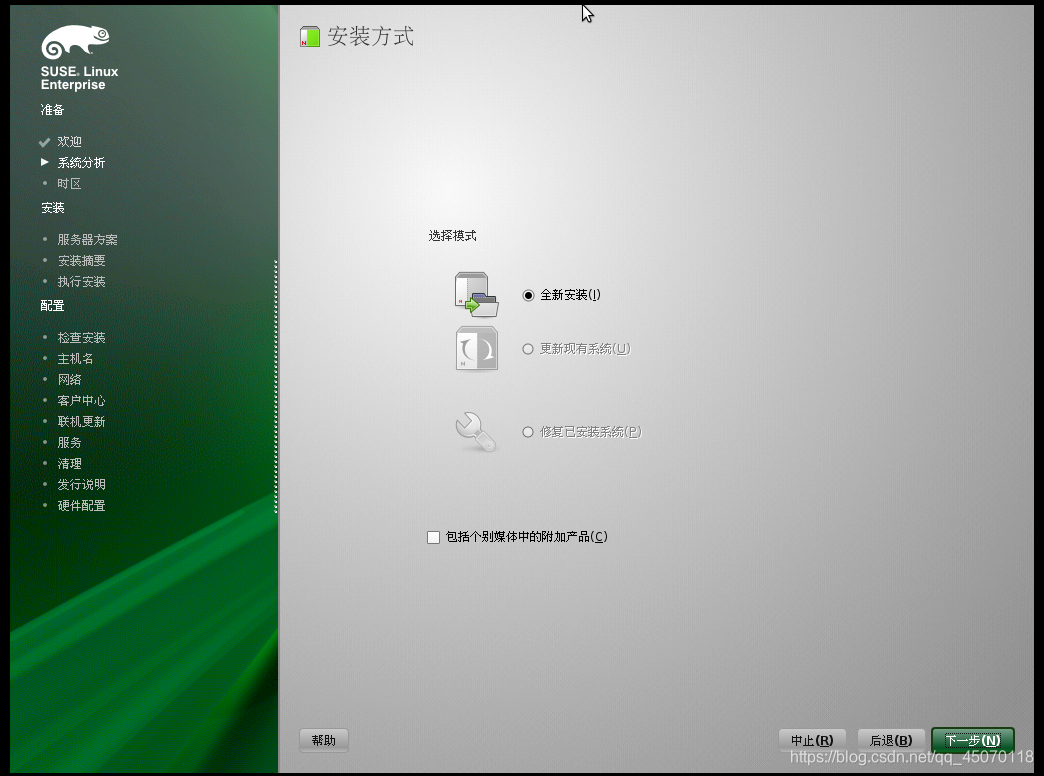Click the 时区 step in sidebar

[x=69, y=184]
